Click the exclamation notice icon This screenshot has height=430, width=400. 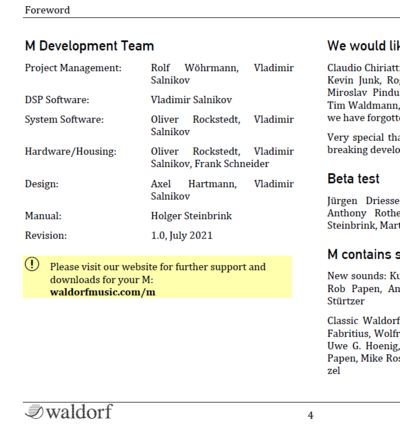click(32, 264)
